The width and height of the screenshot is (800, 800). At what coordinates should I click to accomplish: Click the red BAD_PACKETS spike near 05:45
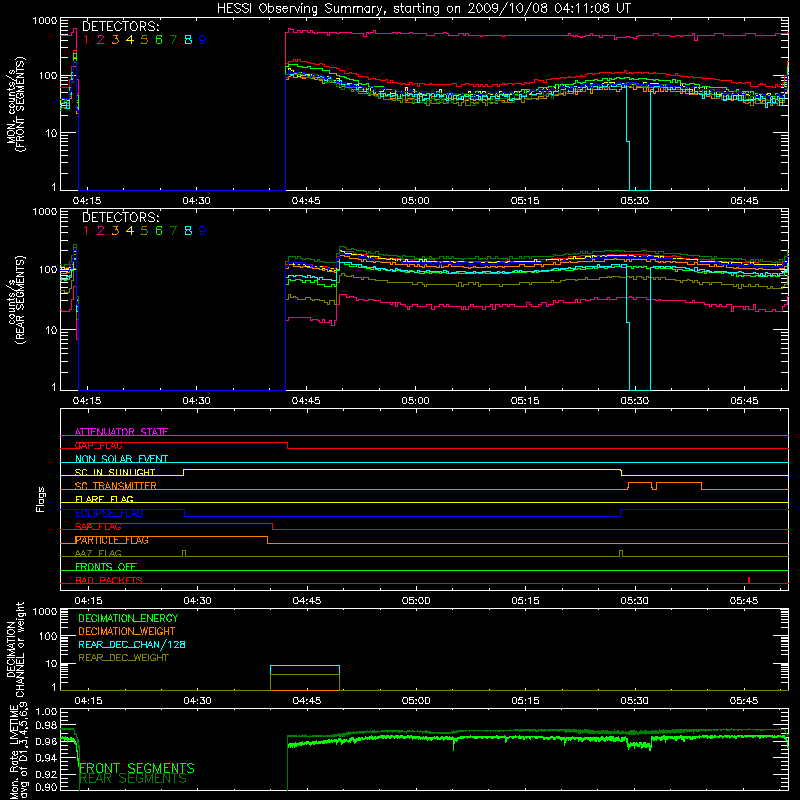[x=748, y=580]
